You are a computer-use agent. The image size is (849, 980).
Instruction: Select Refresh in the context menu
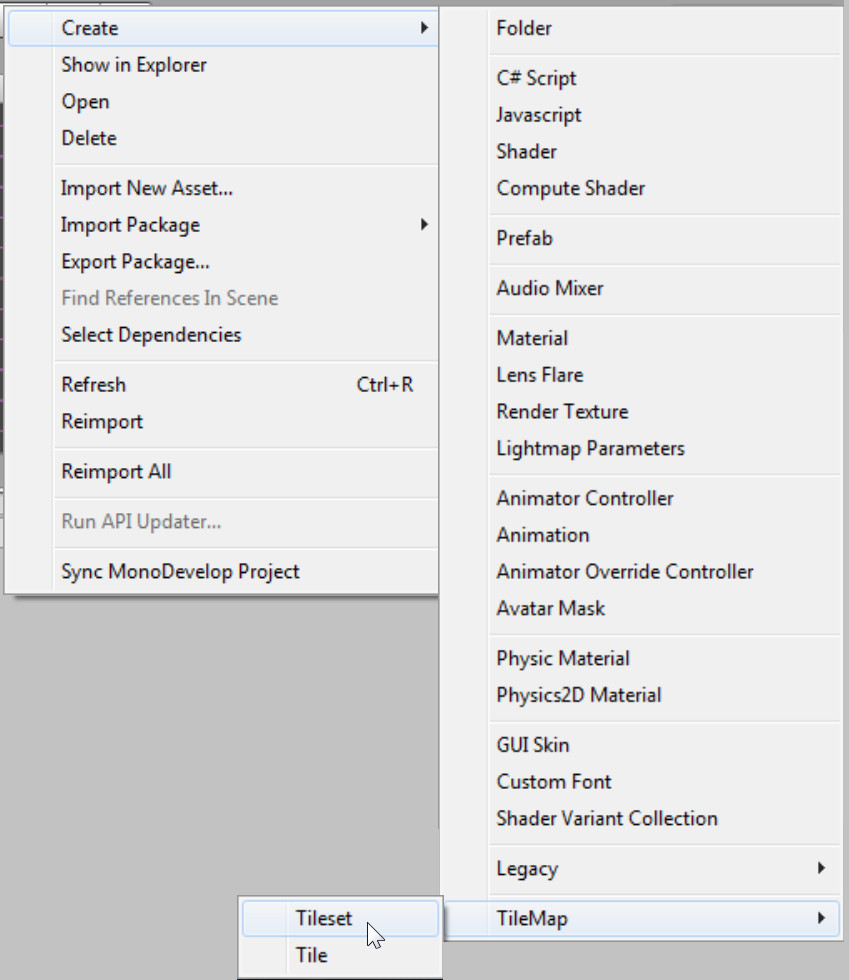point(223,384)
